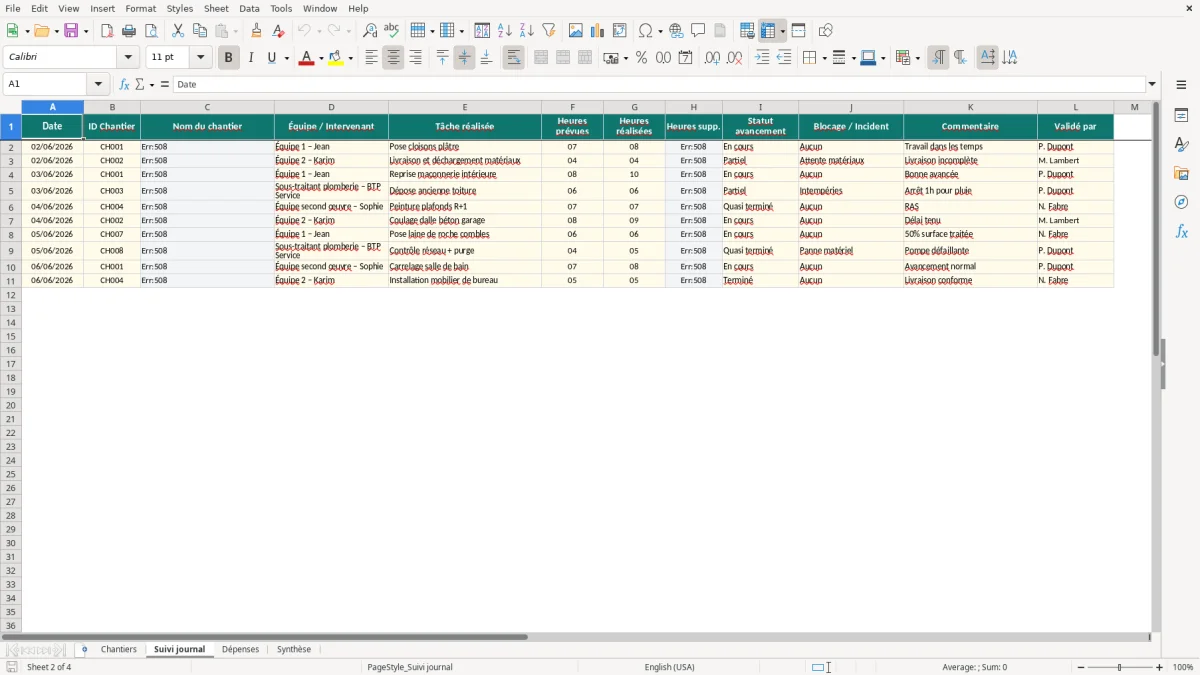Screen dimensions: 1200x675
Task: Click the Function Wizard fx icon
Action: click(125, 85)
